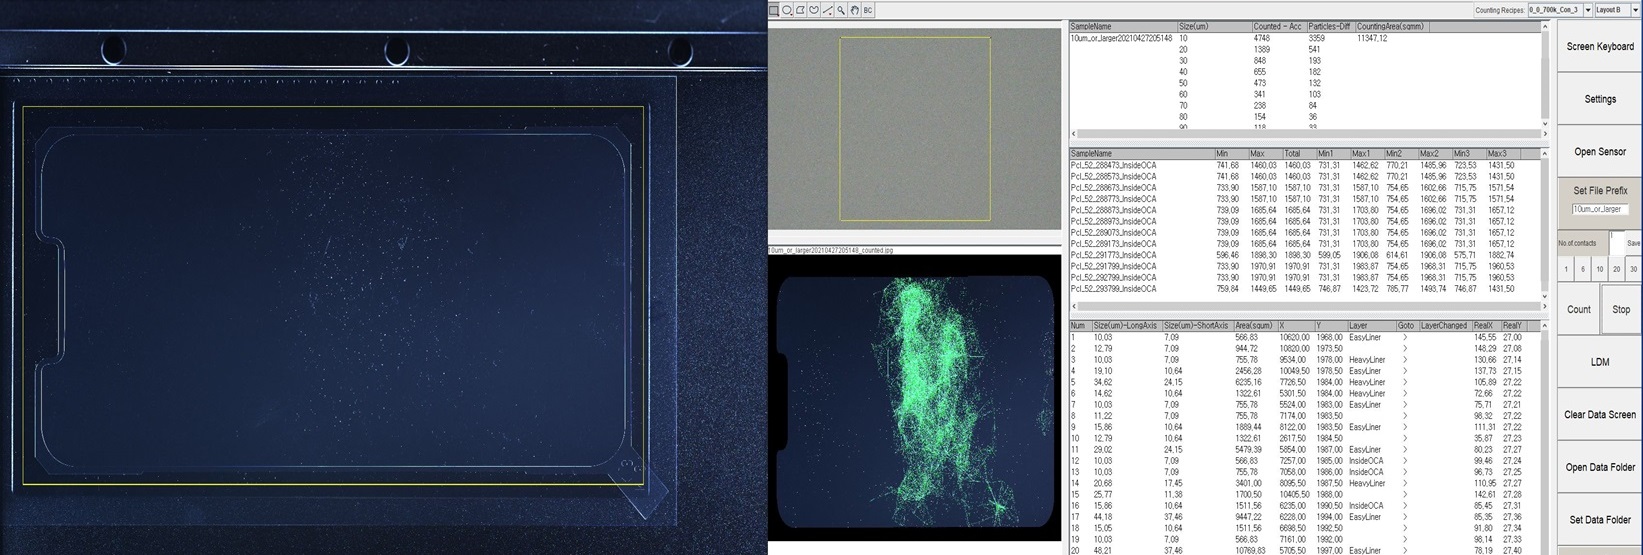
Task: Select the 20 contacts preset button
Action: tap(1616, 269)
